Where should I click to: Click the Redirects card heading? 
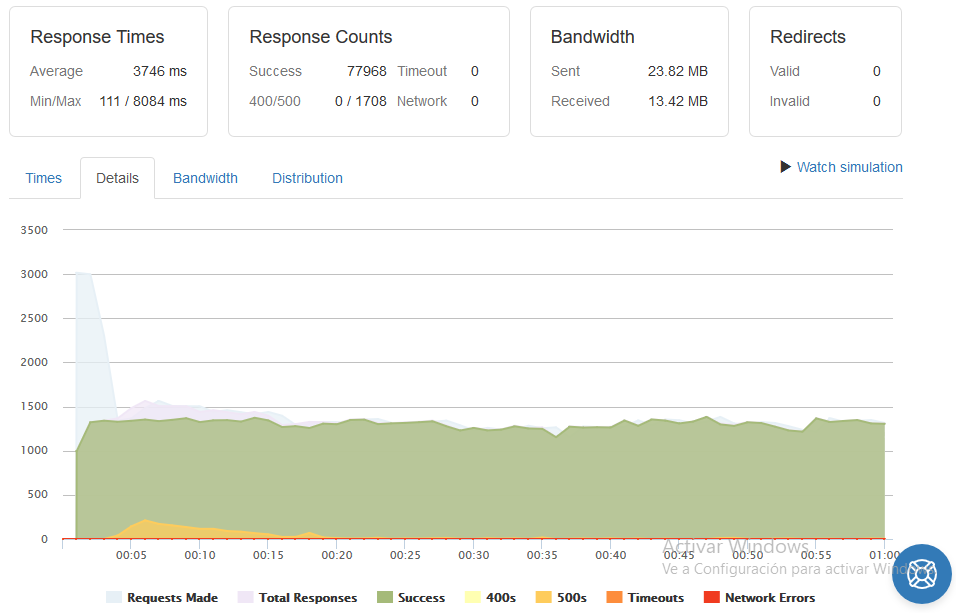coord(808,37)
